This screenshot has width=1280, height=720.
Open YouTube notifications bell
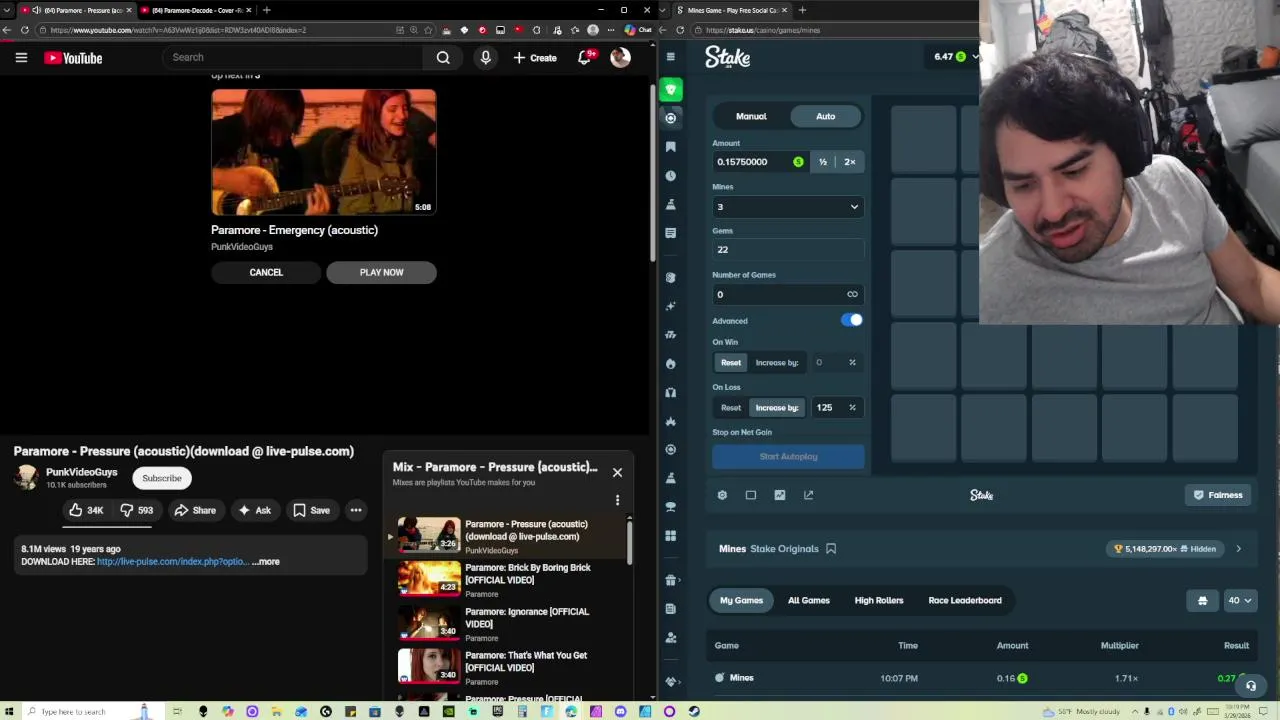tap(585, 58)
